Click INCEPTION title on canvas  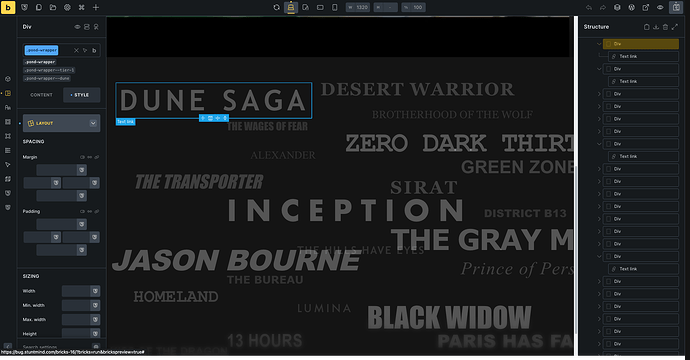[x=346, y=210]
